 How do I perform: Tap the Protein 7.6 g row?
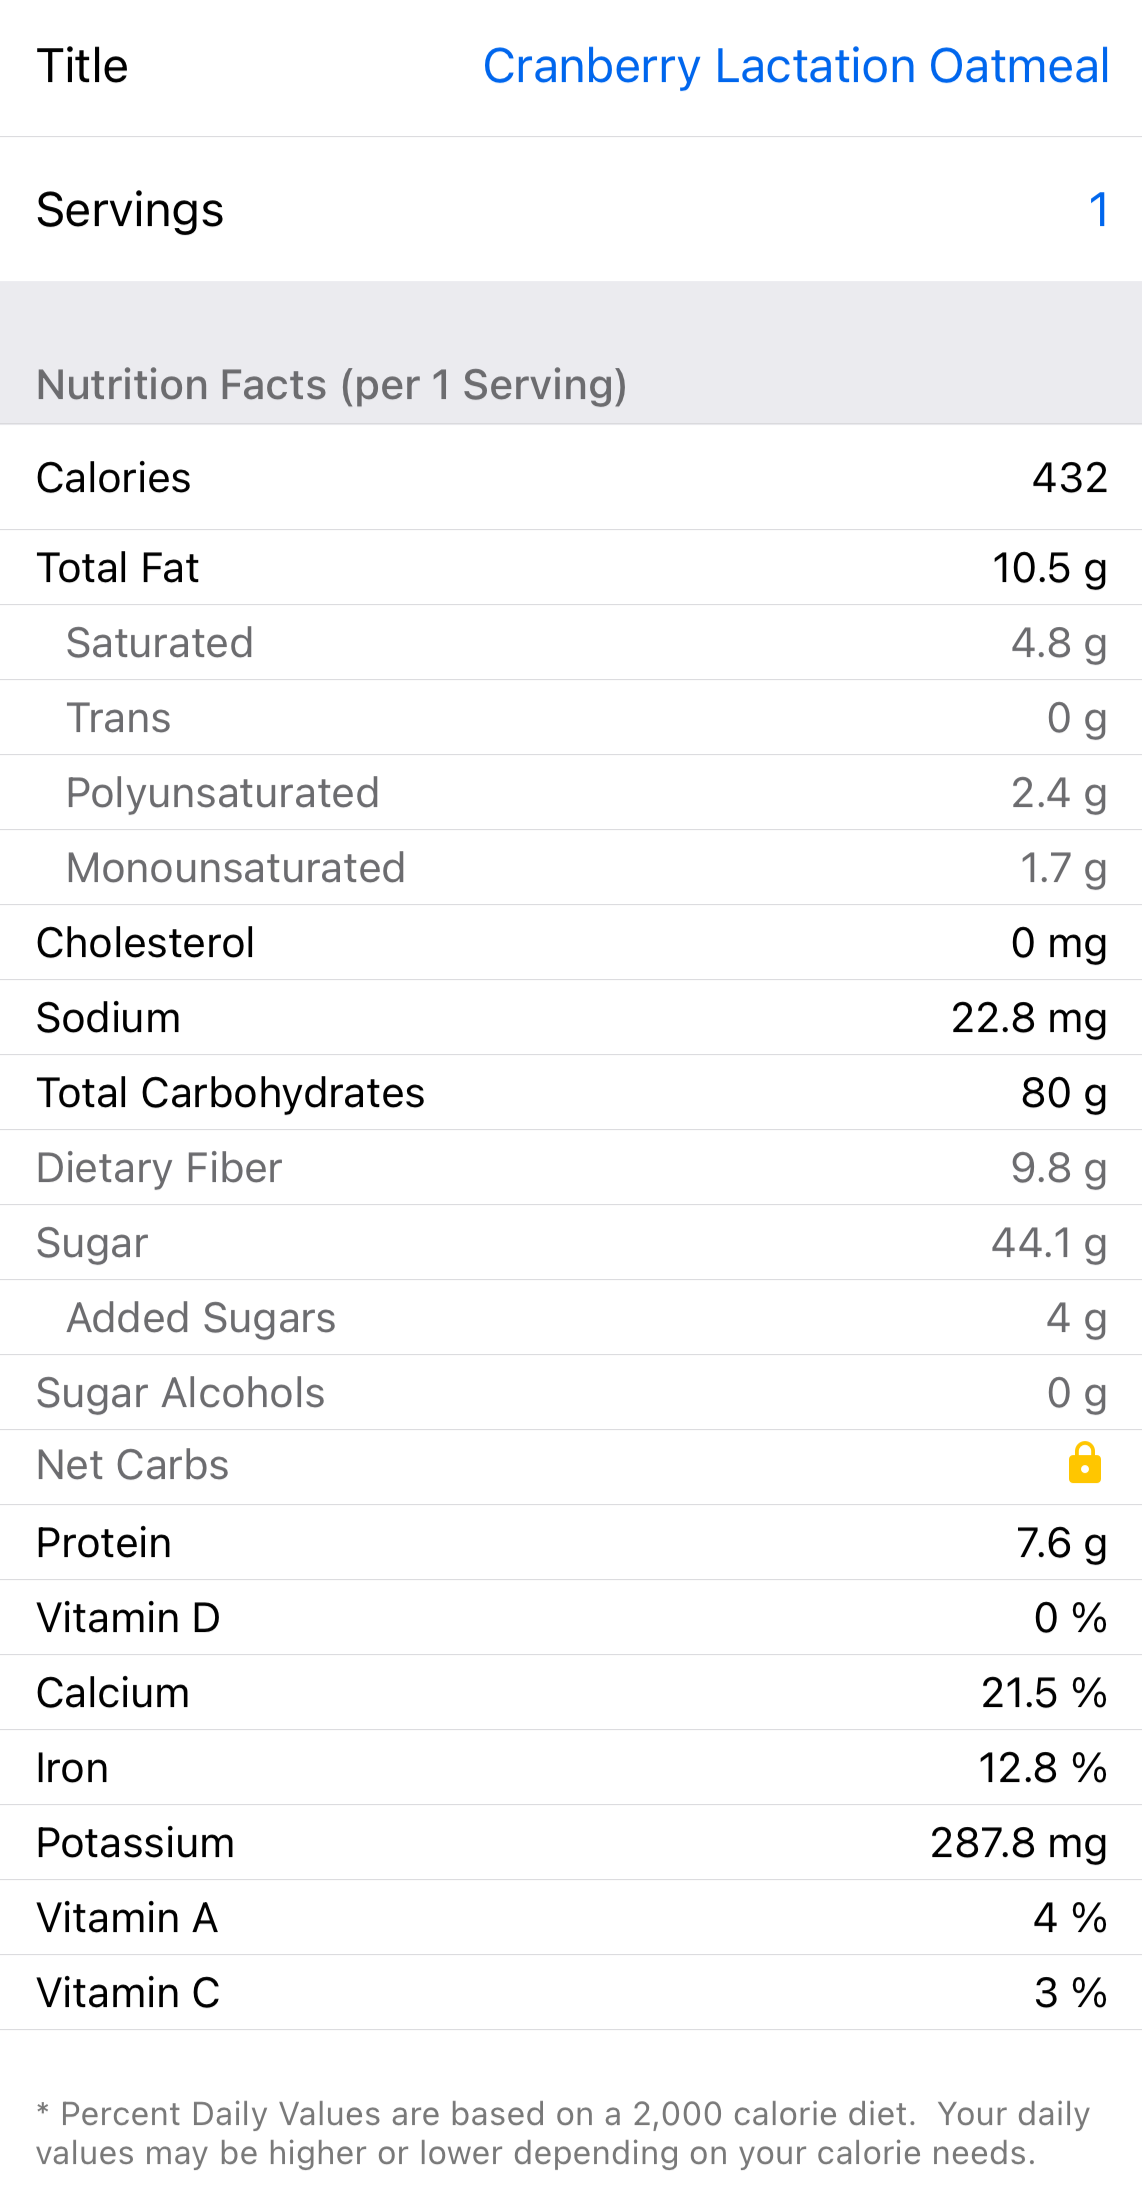pyautogui.click(x=571, y=1543)
